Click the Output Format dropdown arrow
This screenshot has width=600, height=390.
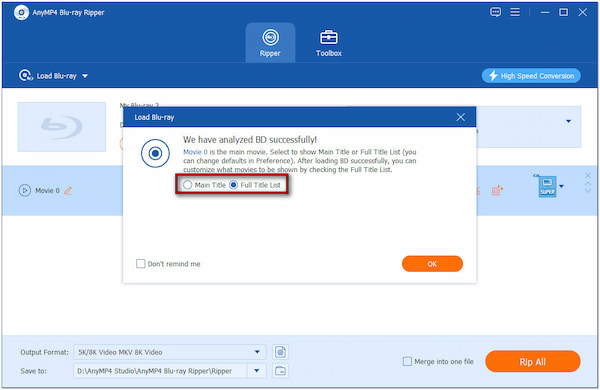(x=257, y=352)
